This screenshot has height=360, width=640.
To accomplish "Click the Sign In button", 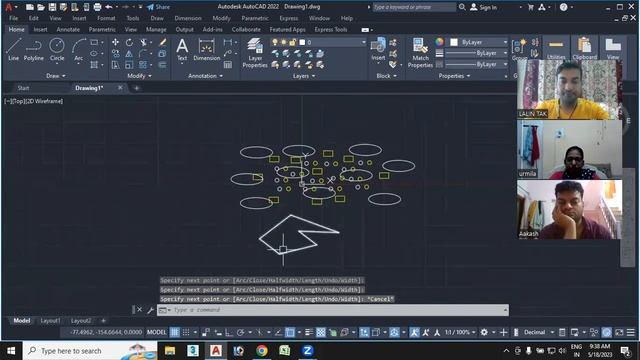I will pyautogui.click(x=484, y=7).
